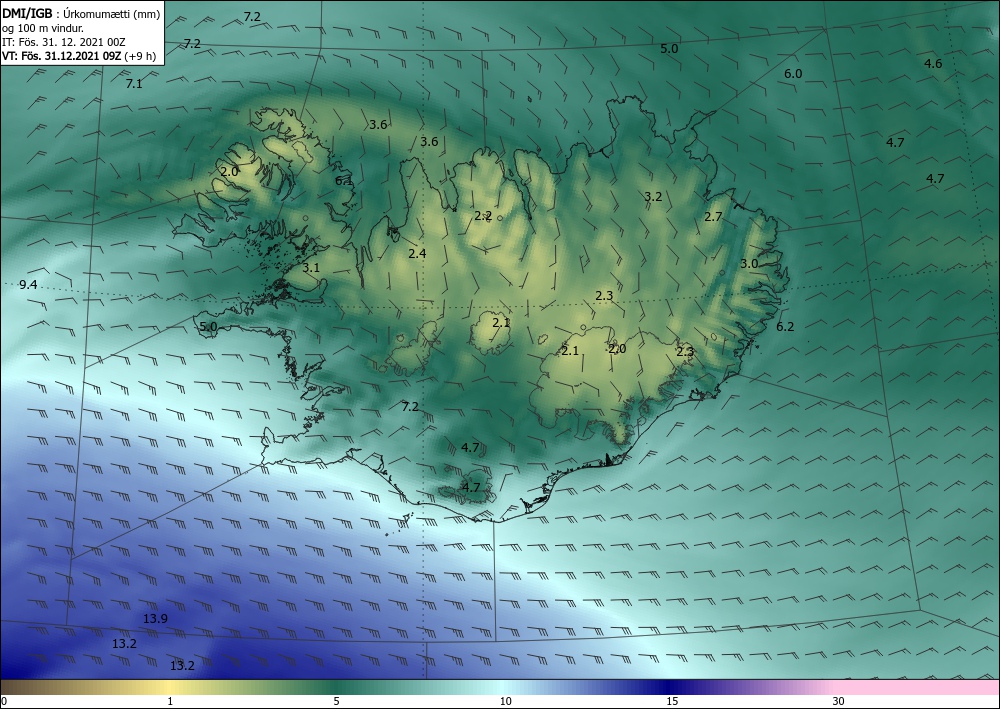Click the 30 tick on color scale

coord(839,702)
